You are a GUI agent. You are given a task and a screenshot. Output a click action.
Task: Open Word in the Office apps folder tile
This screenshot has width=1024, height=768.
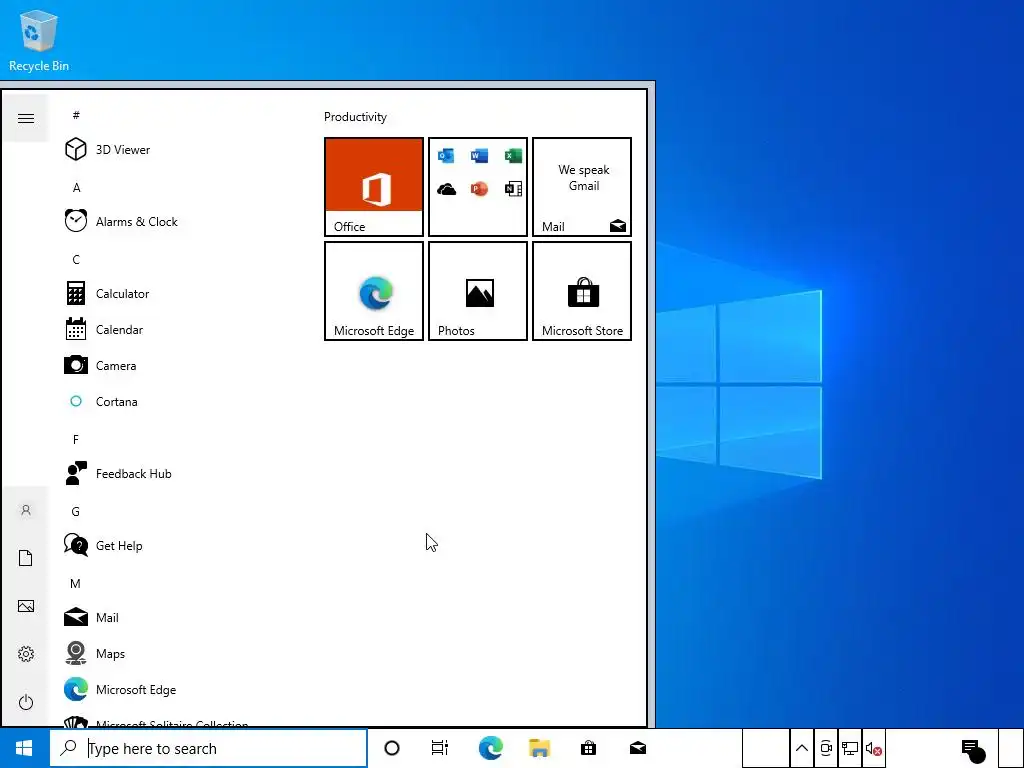click(479, 155)
